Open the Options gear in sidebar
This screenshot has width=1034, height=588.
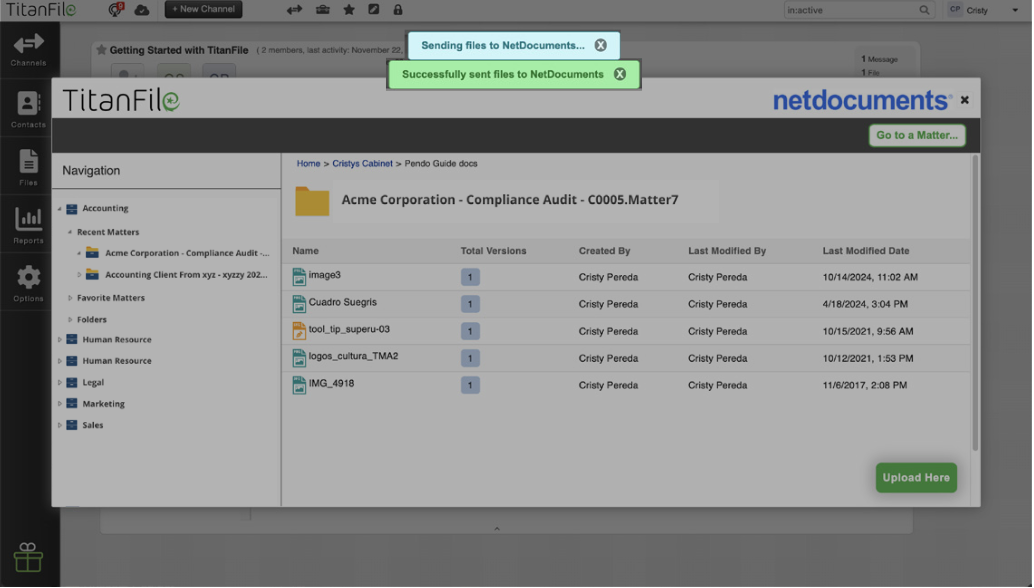coord(28,283)
